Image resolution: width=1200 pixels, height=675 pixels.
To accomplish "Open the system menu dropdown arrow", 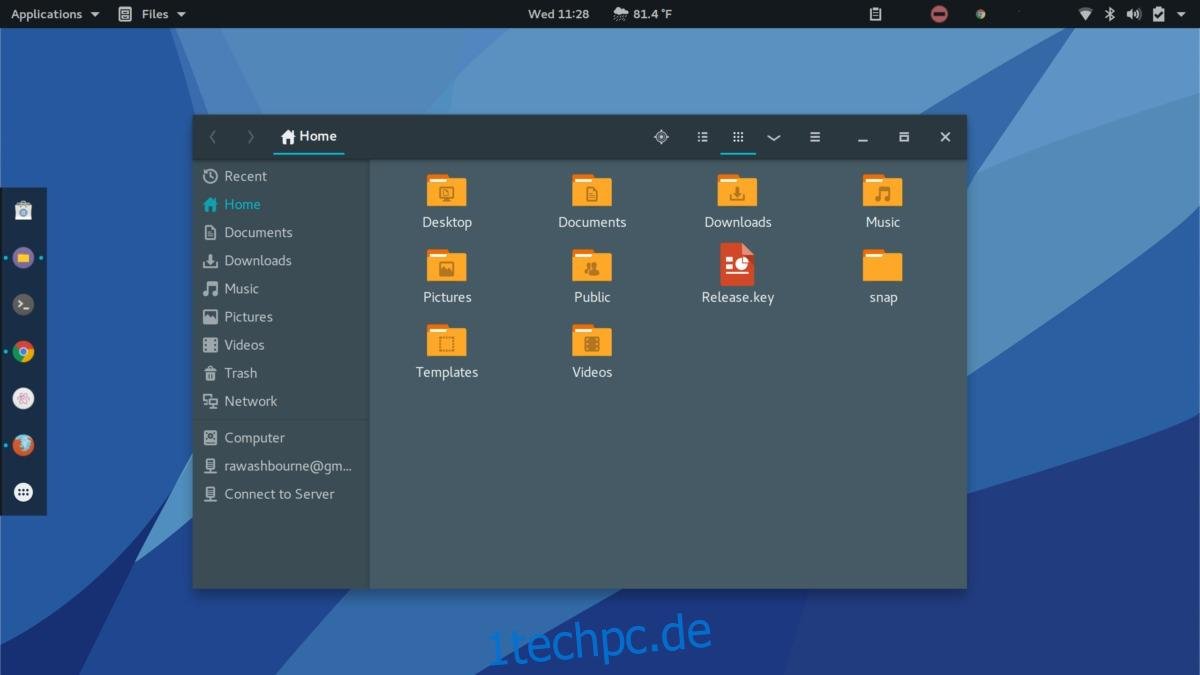I will click(x=1183, y=14).
